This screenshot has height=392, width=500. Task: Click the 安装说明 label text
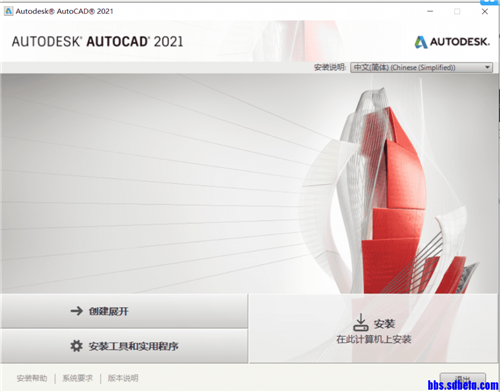tap(330, 67)
